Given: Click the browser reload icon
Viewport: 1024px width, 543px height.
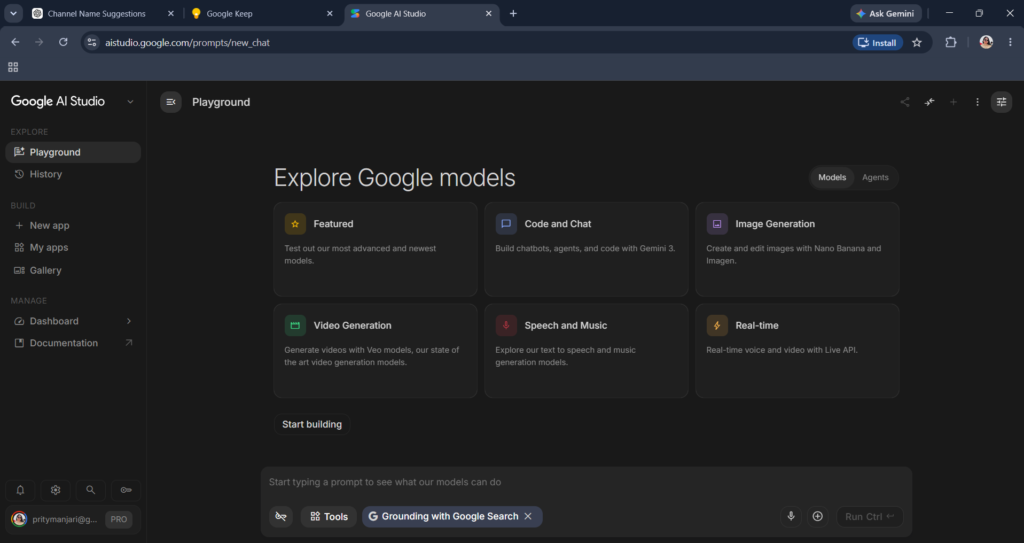Looking at the screenshot, I should [x=63, y=42].
